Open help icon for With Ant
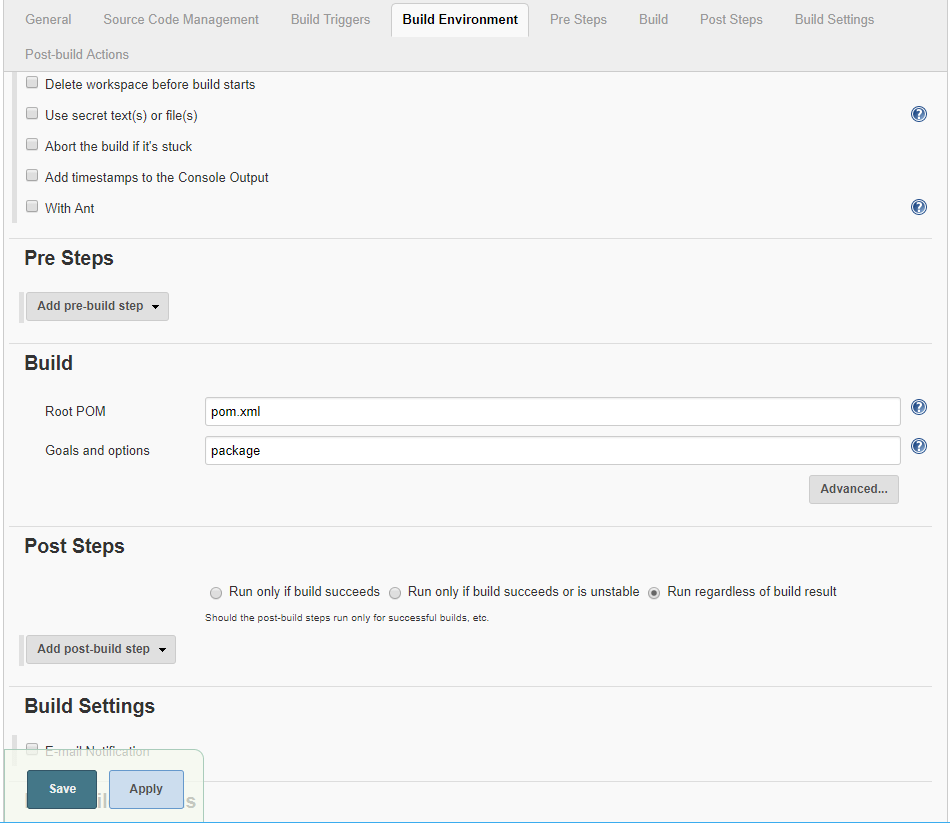 click(918, 207)
